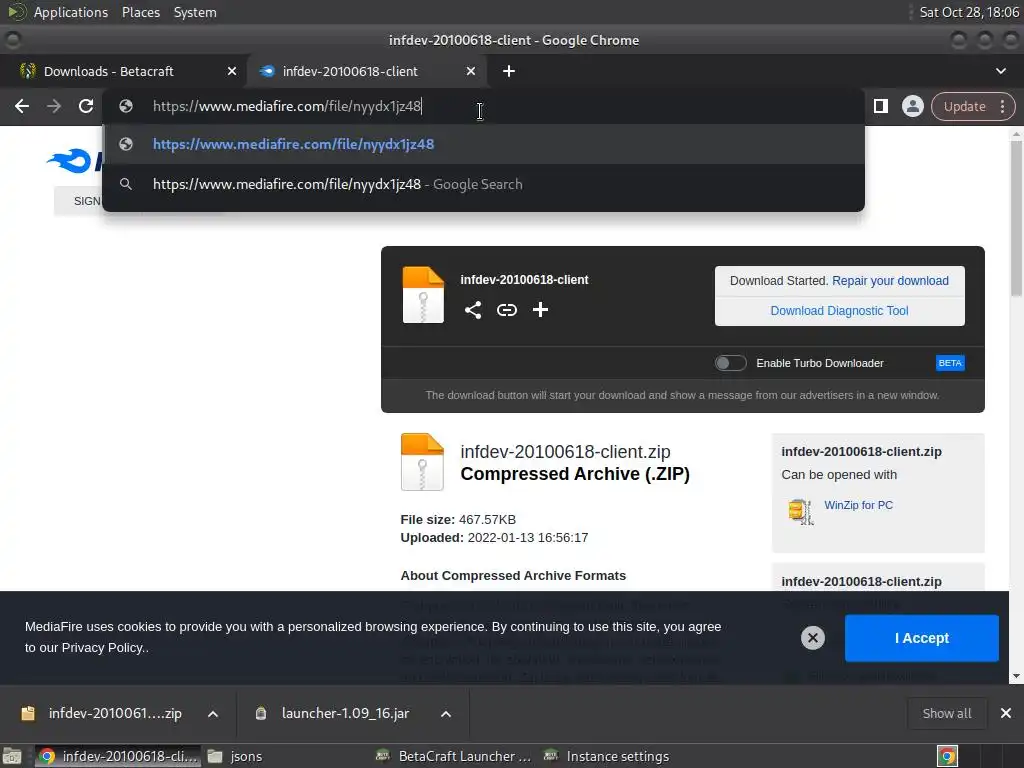
Task: Select the mediafire URL suggestion
Action: click(483, 144)
